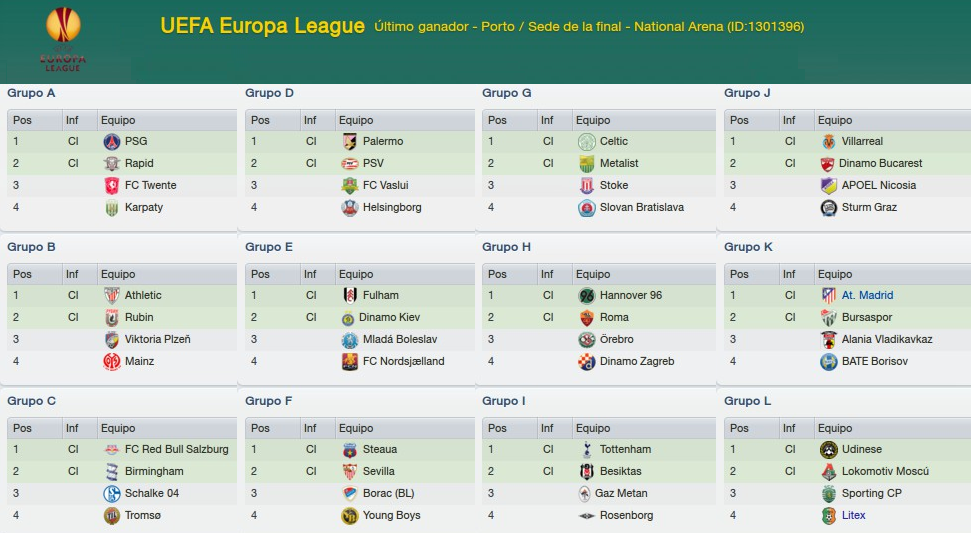This screenshot has height=533, width=972.
Task: Click the Celtic club badge
Action: pyautogui.click(x=586, y=141)
